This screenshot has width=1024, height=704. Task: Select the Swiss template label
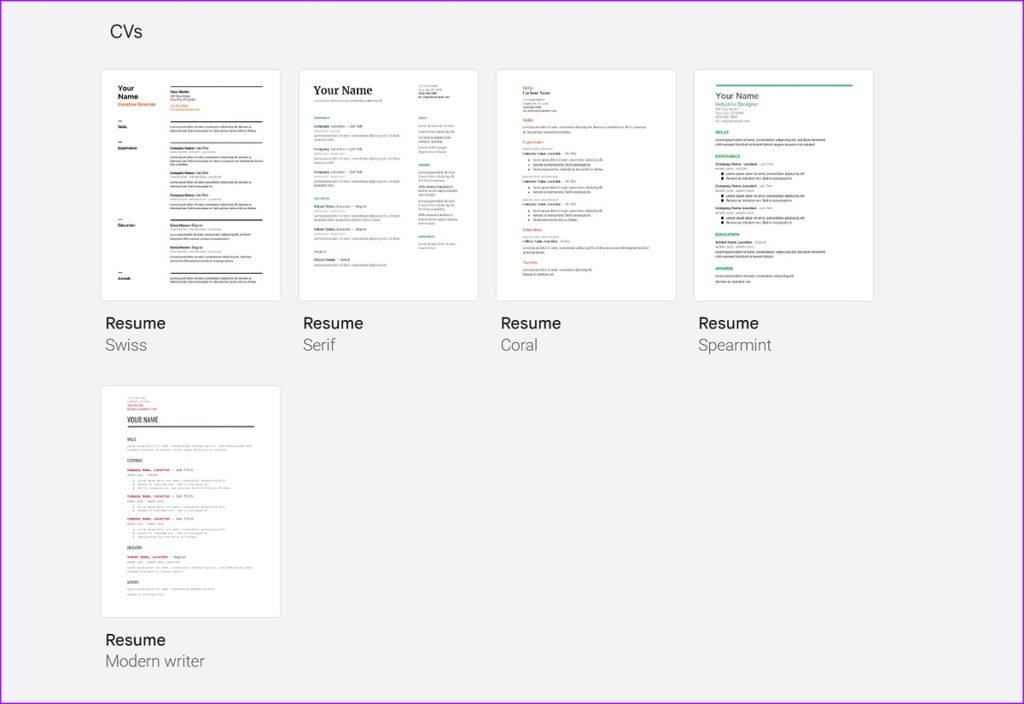(126, 345)
